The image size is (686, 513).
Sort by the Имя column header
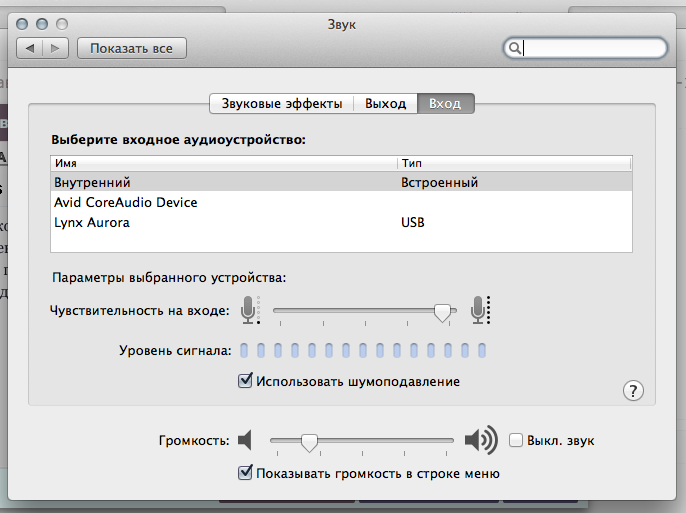(224, 163)
